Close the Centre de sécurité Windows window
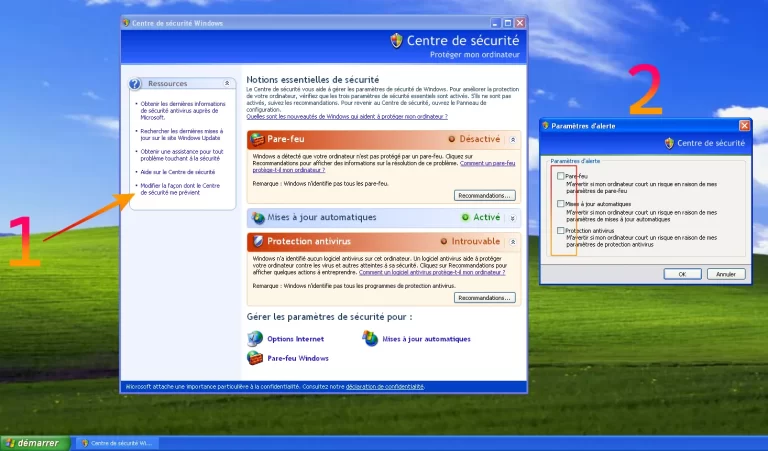 (x=520, y=23)
